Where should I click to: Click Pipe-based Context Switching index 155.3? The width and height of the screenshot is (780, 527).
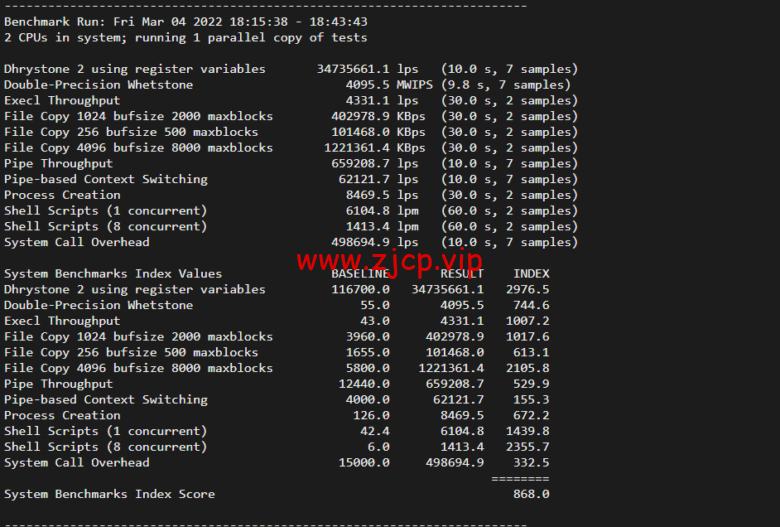click(x=531, y=400)
